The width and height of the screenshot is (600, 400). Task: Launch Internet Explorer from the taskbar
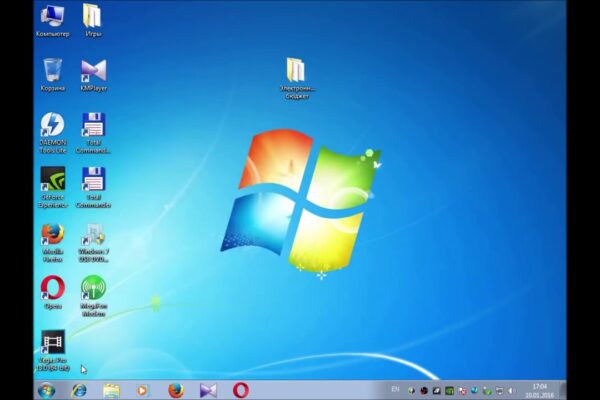pos(79,390)
